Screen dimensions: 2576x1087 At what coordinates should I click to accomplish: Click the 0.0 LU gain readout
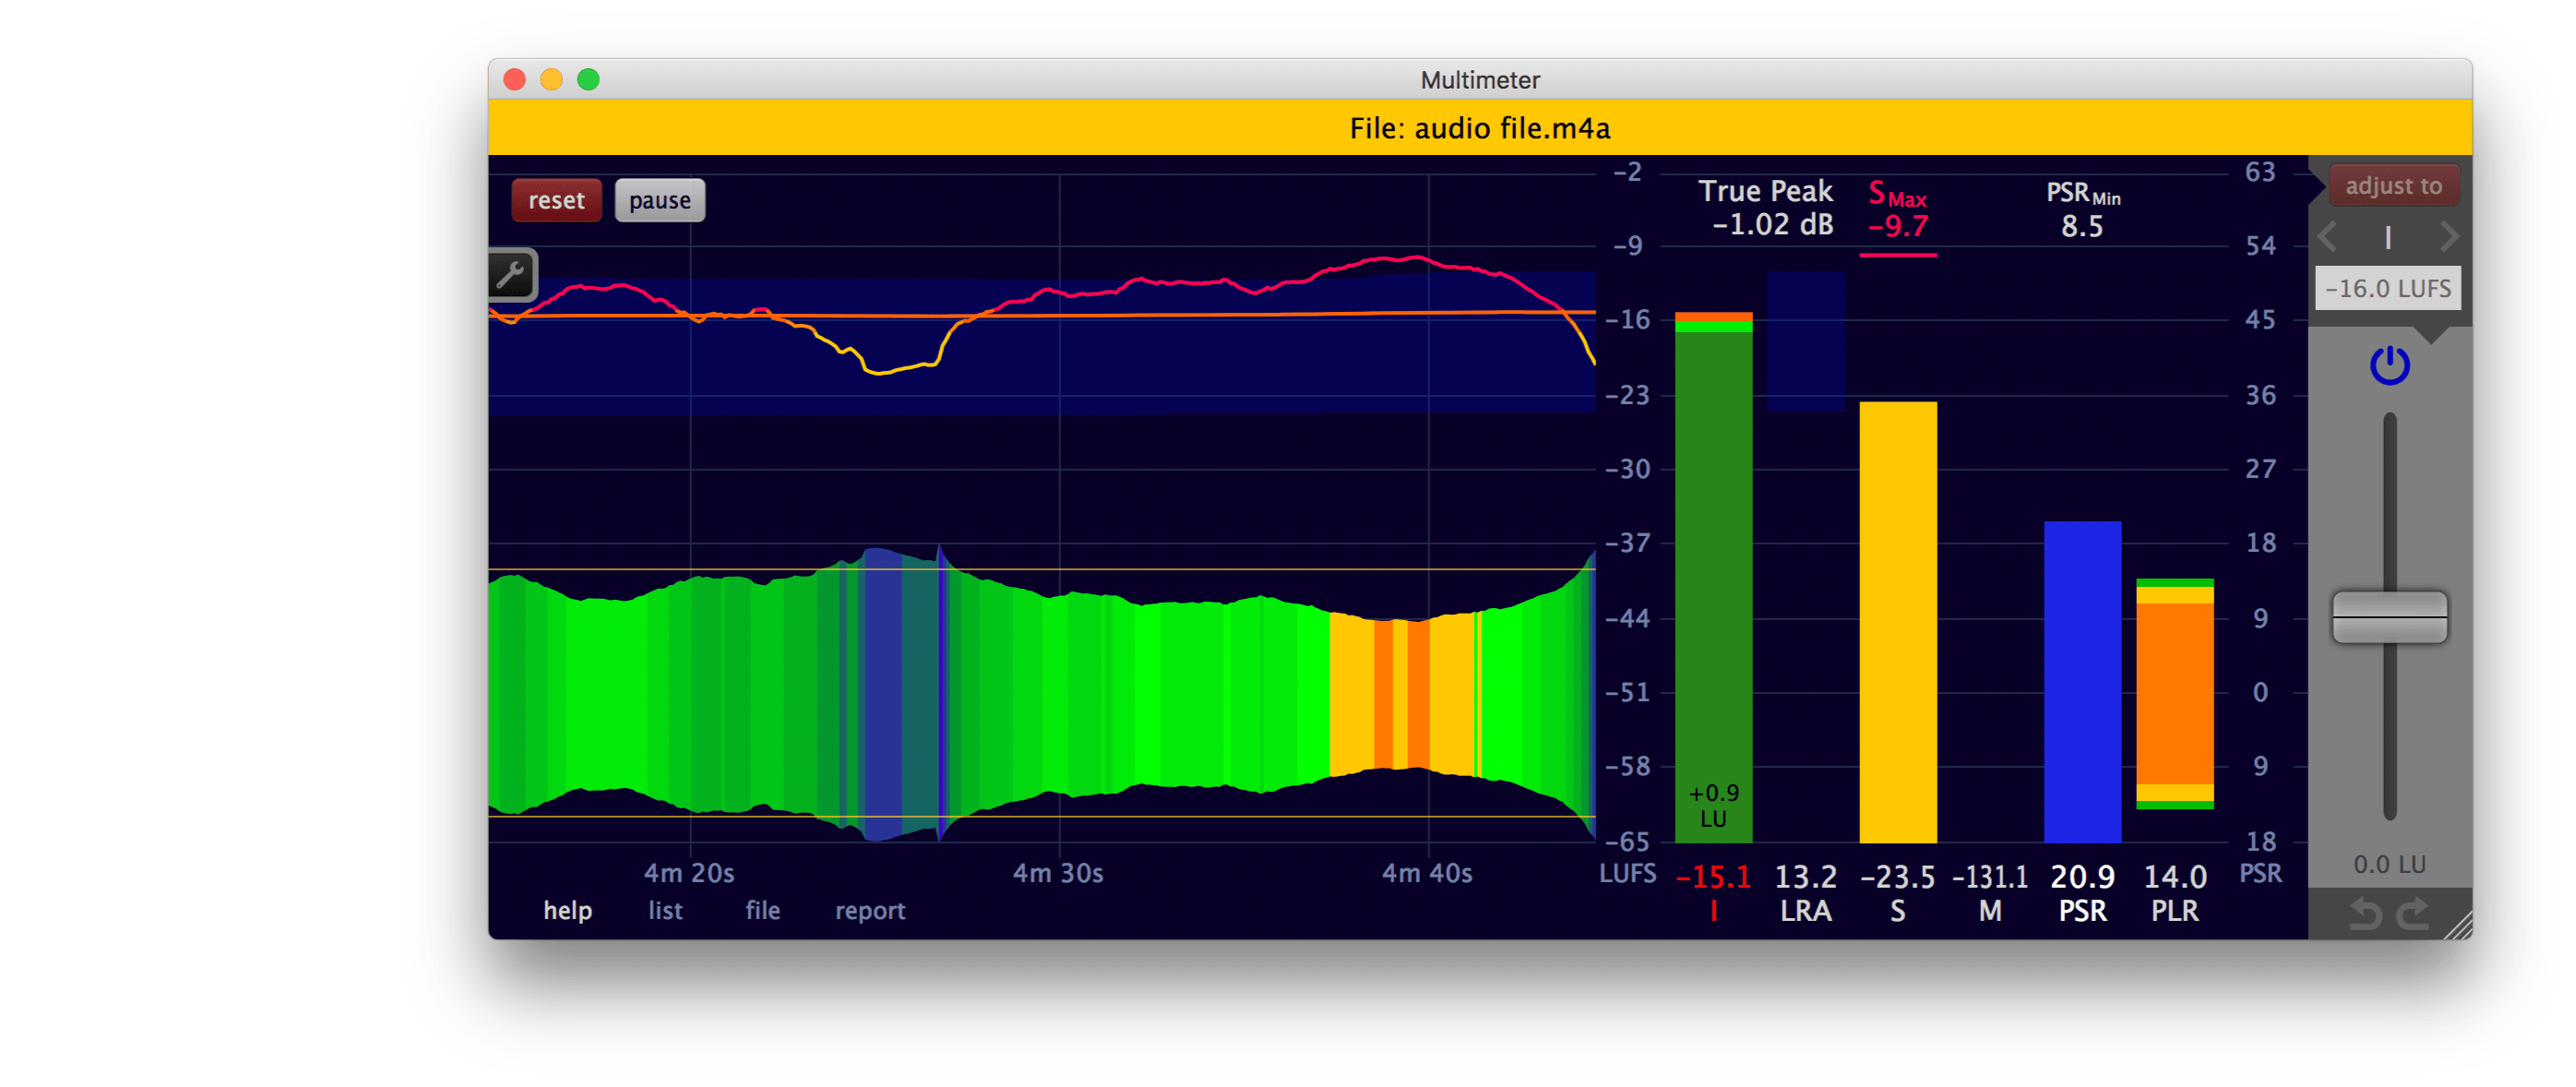pyautogui.click(x=2389, y=864)
